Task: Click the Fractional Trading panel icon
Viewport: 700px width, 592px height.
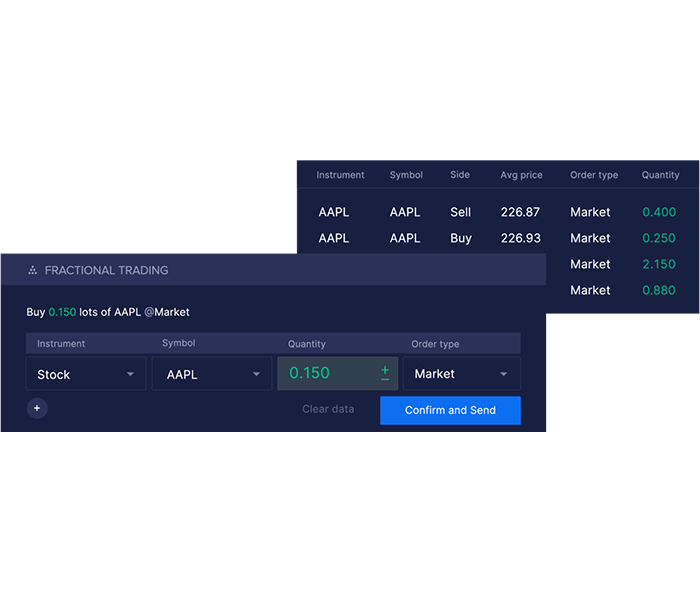Action: click(x=32, y=270)
